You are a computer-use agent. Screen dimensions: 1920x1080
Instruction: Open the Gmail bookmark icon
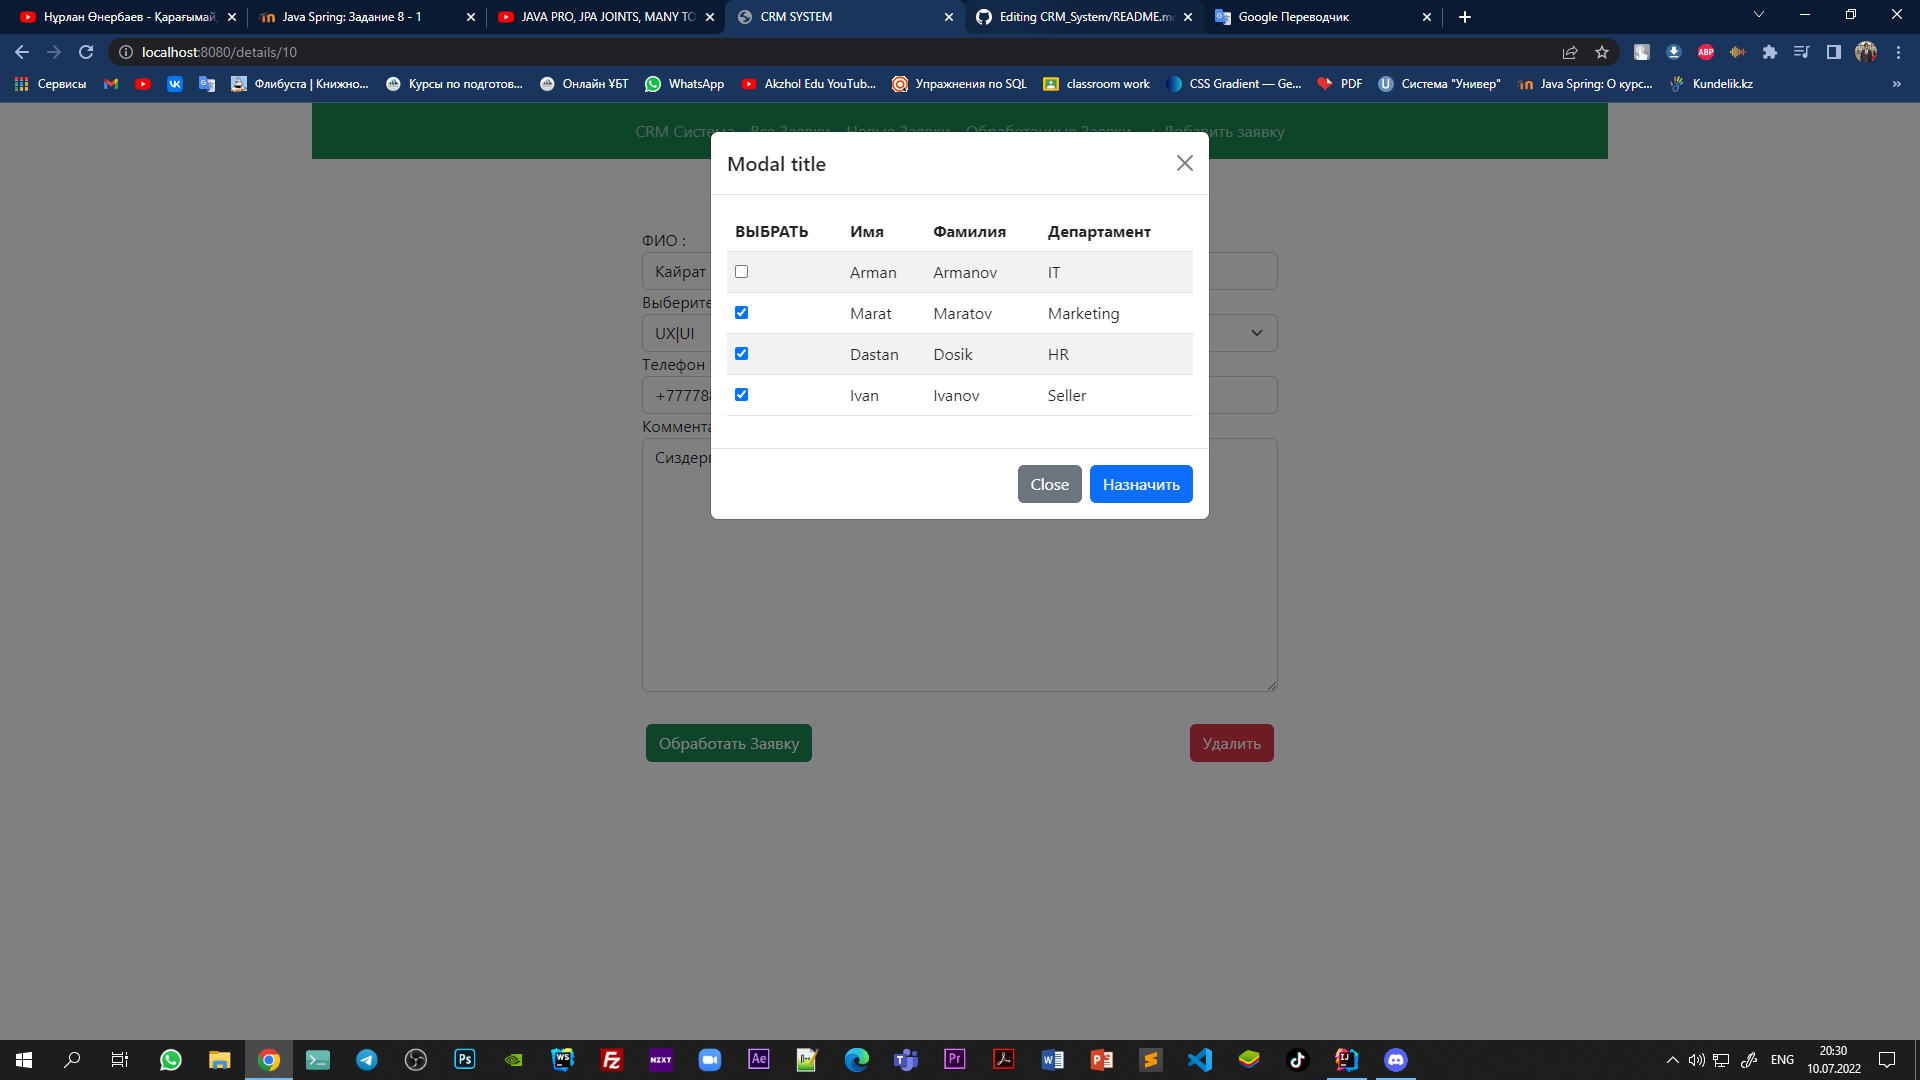coord(111,84)
